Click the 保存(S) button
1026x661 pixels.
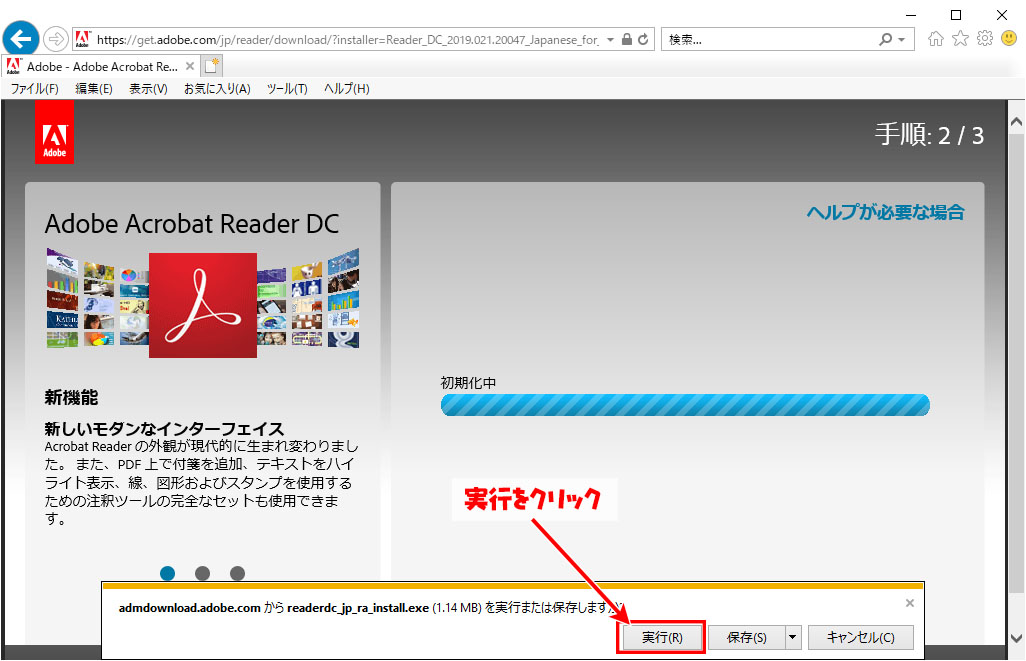747,637
